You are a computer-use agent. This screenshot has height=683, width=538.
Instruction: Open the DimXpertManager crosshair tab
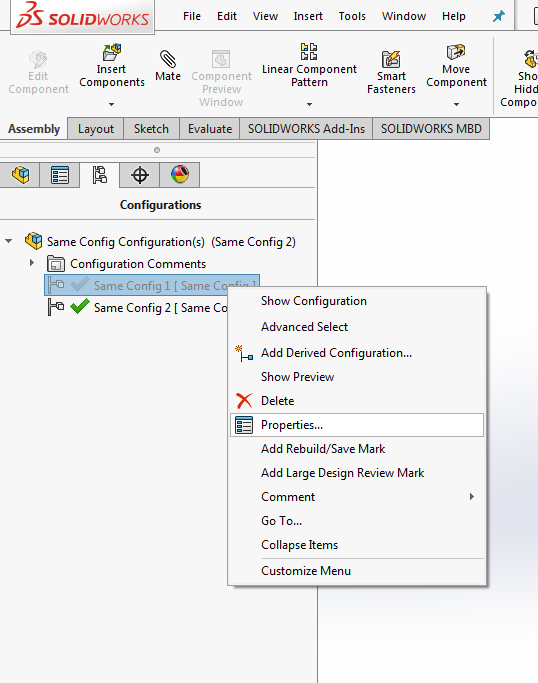[x=139, y=175]
